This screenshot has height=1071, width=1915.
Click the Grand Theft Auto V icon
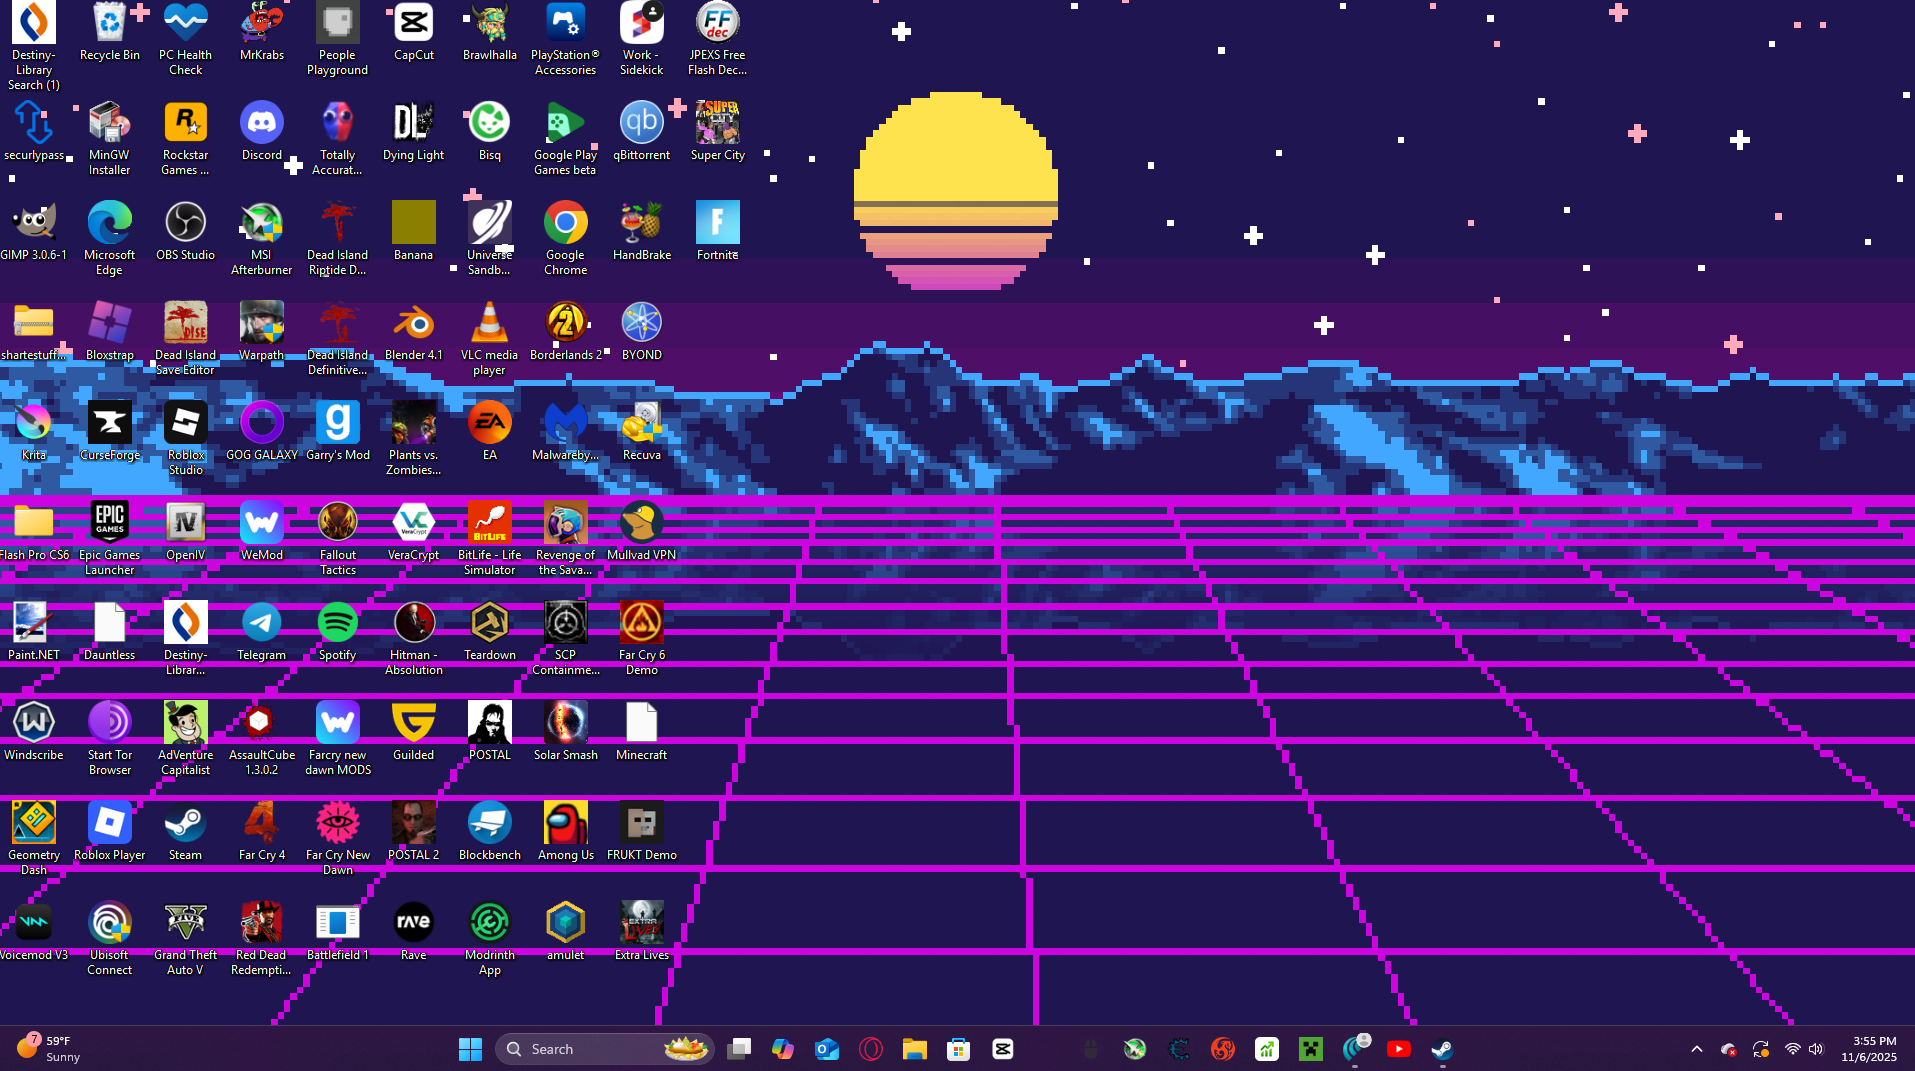pyautogui.click(x=185, y=924)
